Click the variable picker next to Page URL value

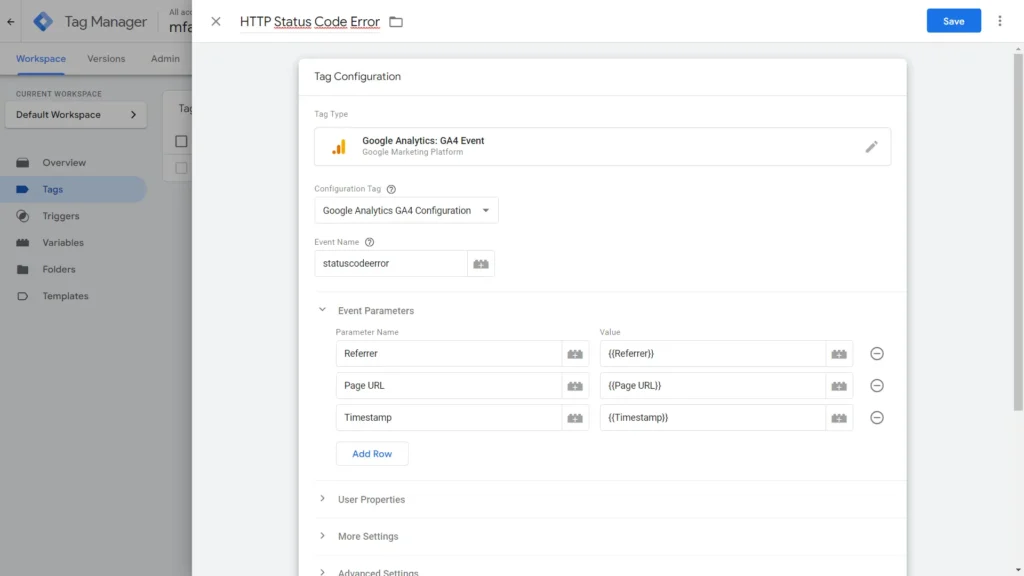[x=839, y=385]
